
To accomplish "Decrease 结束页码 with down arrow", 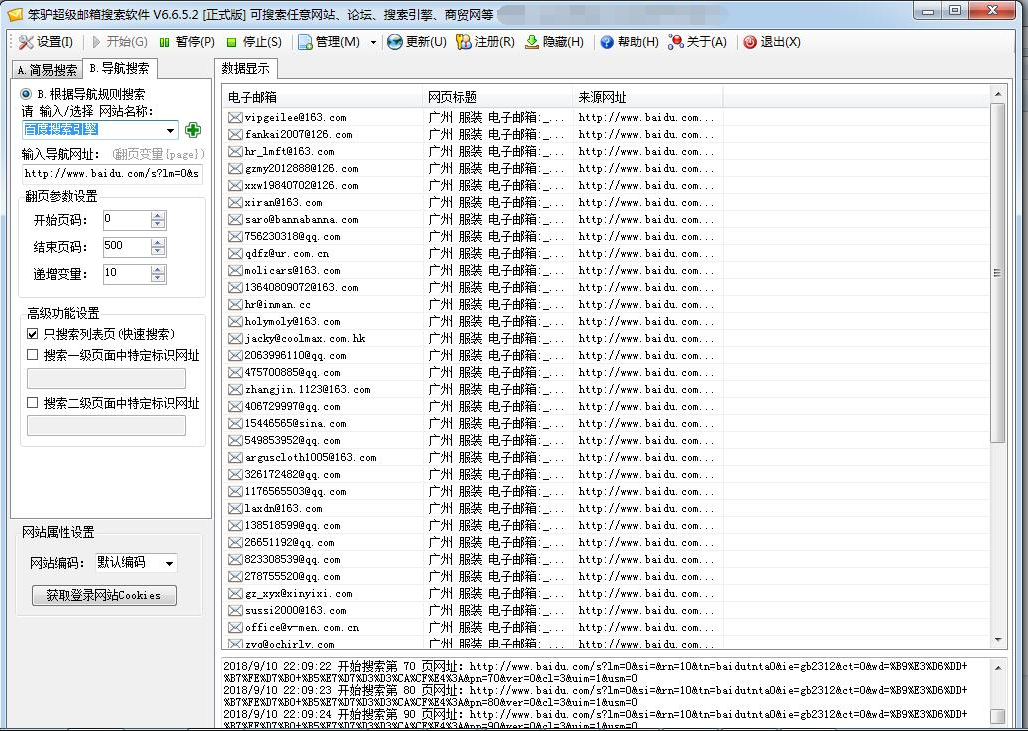I will [x=158, y=251].
